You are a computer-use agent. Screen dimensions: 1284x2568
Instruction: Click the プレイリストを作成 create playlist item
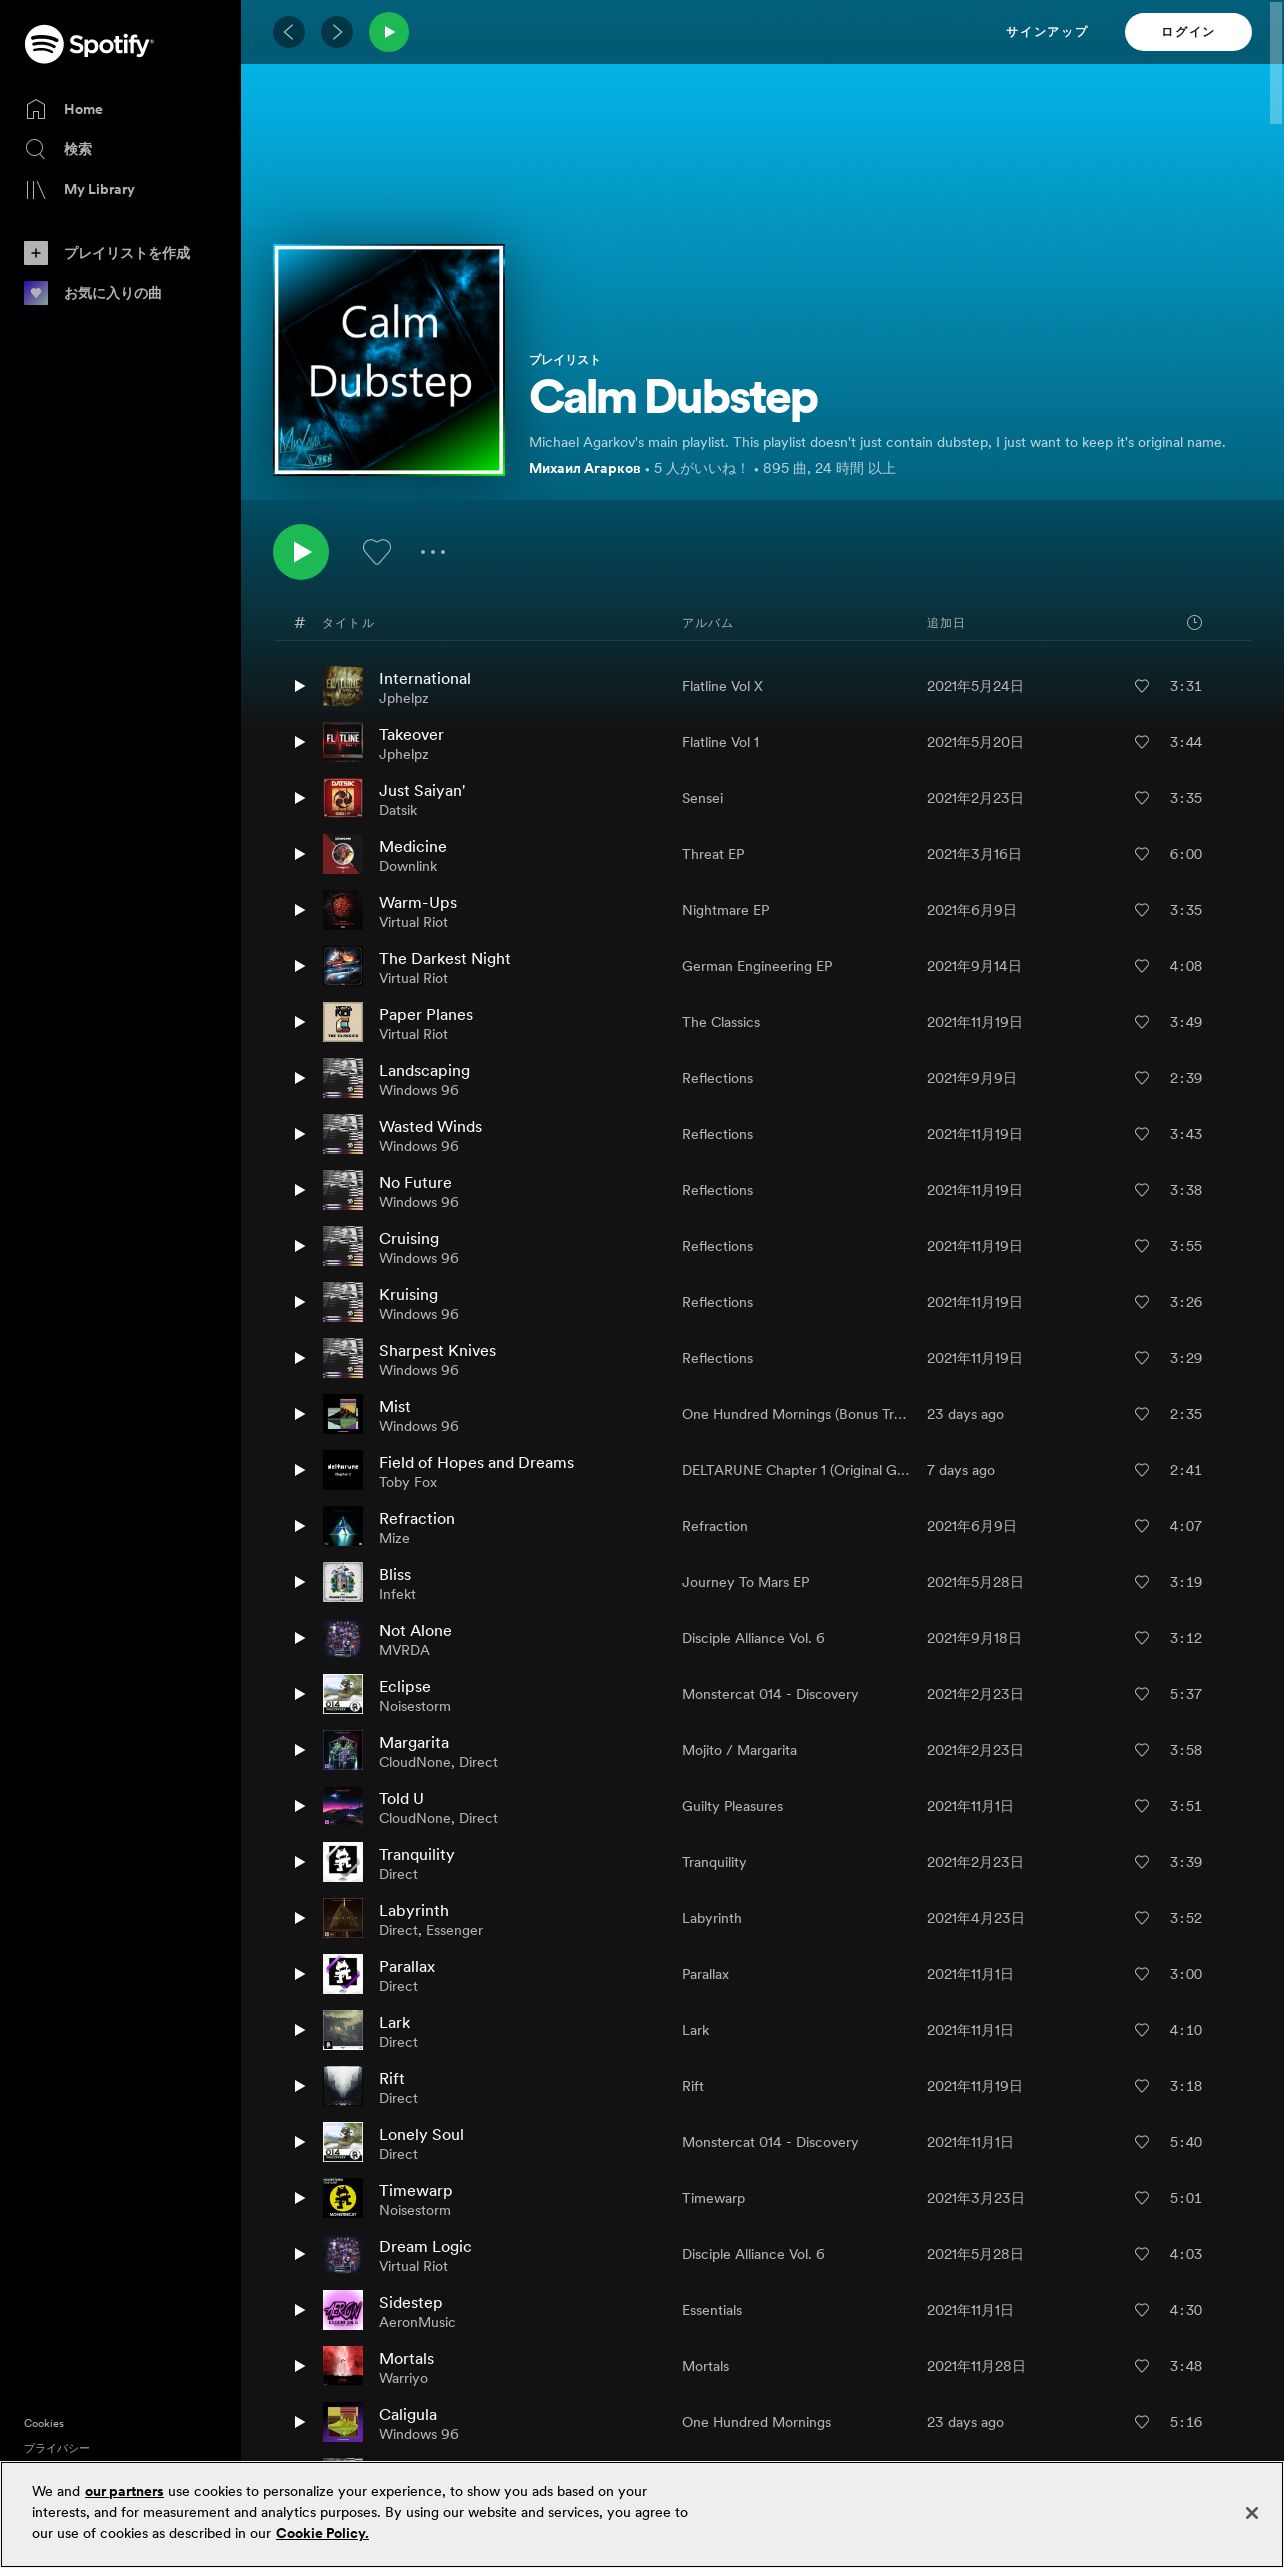107,253
